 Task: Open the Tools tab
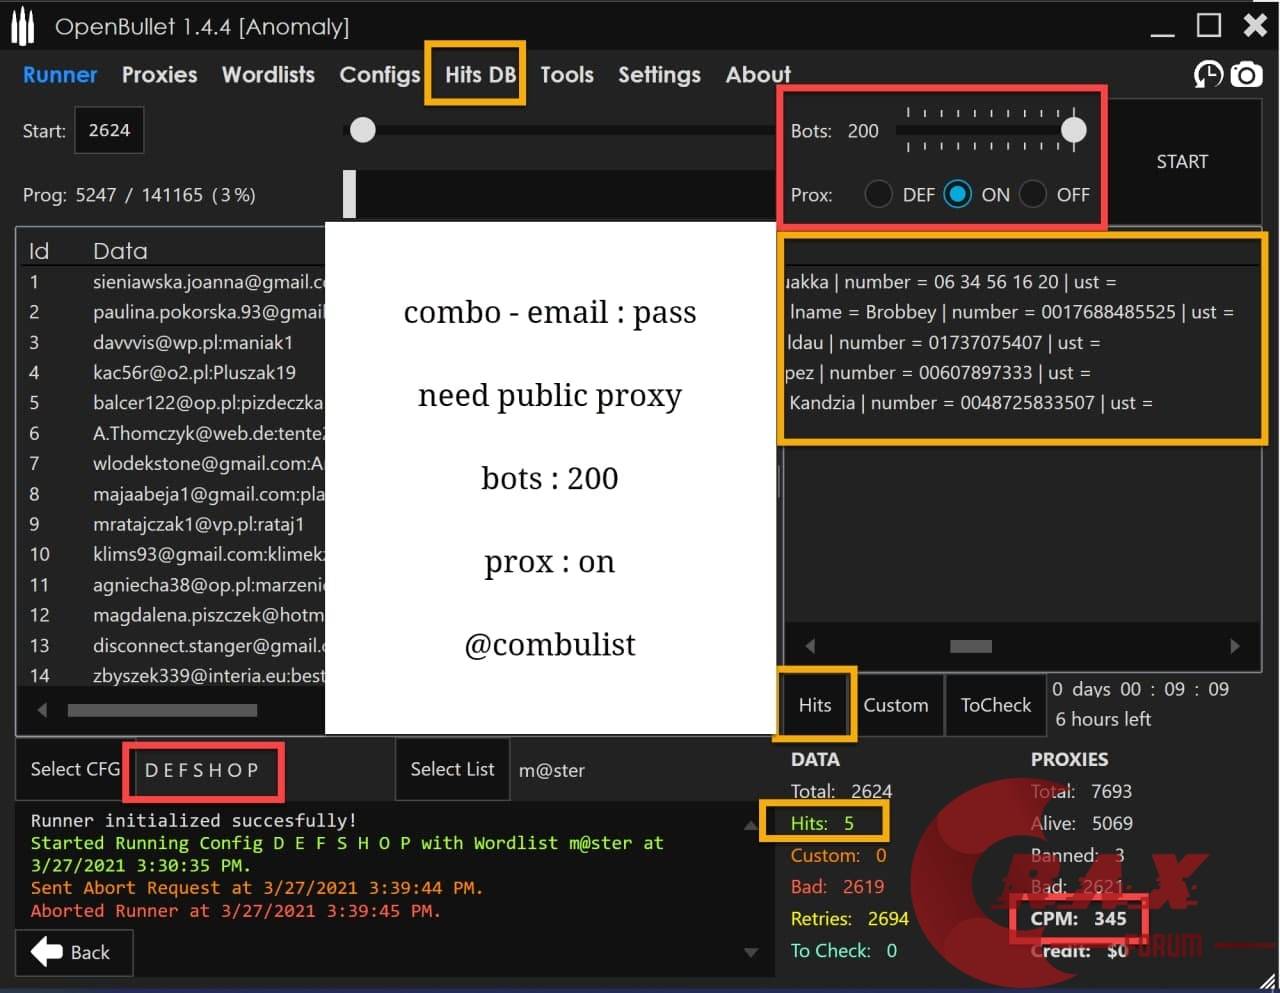click(x=567, y=75)
